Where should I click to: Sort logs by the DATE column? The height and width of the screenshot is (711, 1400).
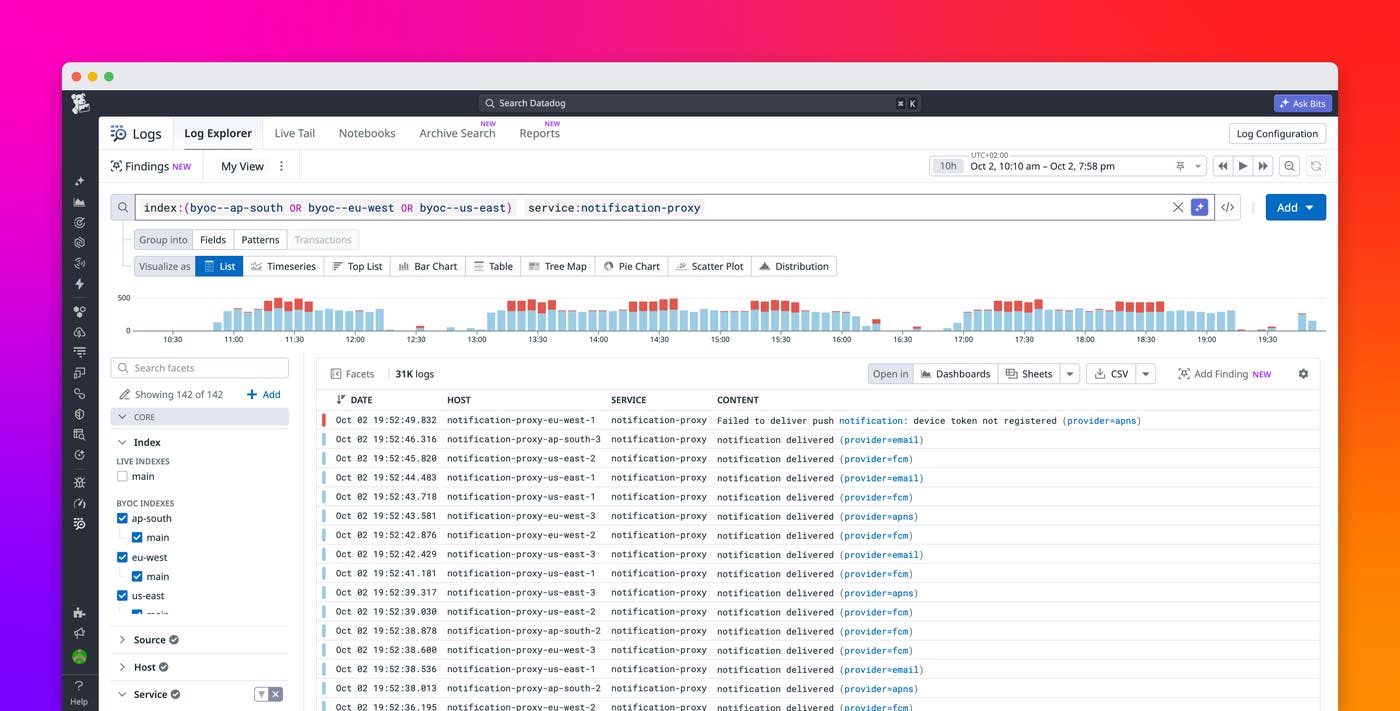(x=354, y=400)
